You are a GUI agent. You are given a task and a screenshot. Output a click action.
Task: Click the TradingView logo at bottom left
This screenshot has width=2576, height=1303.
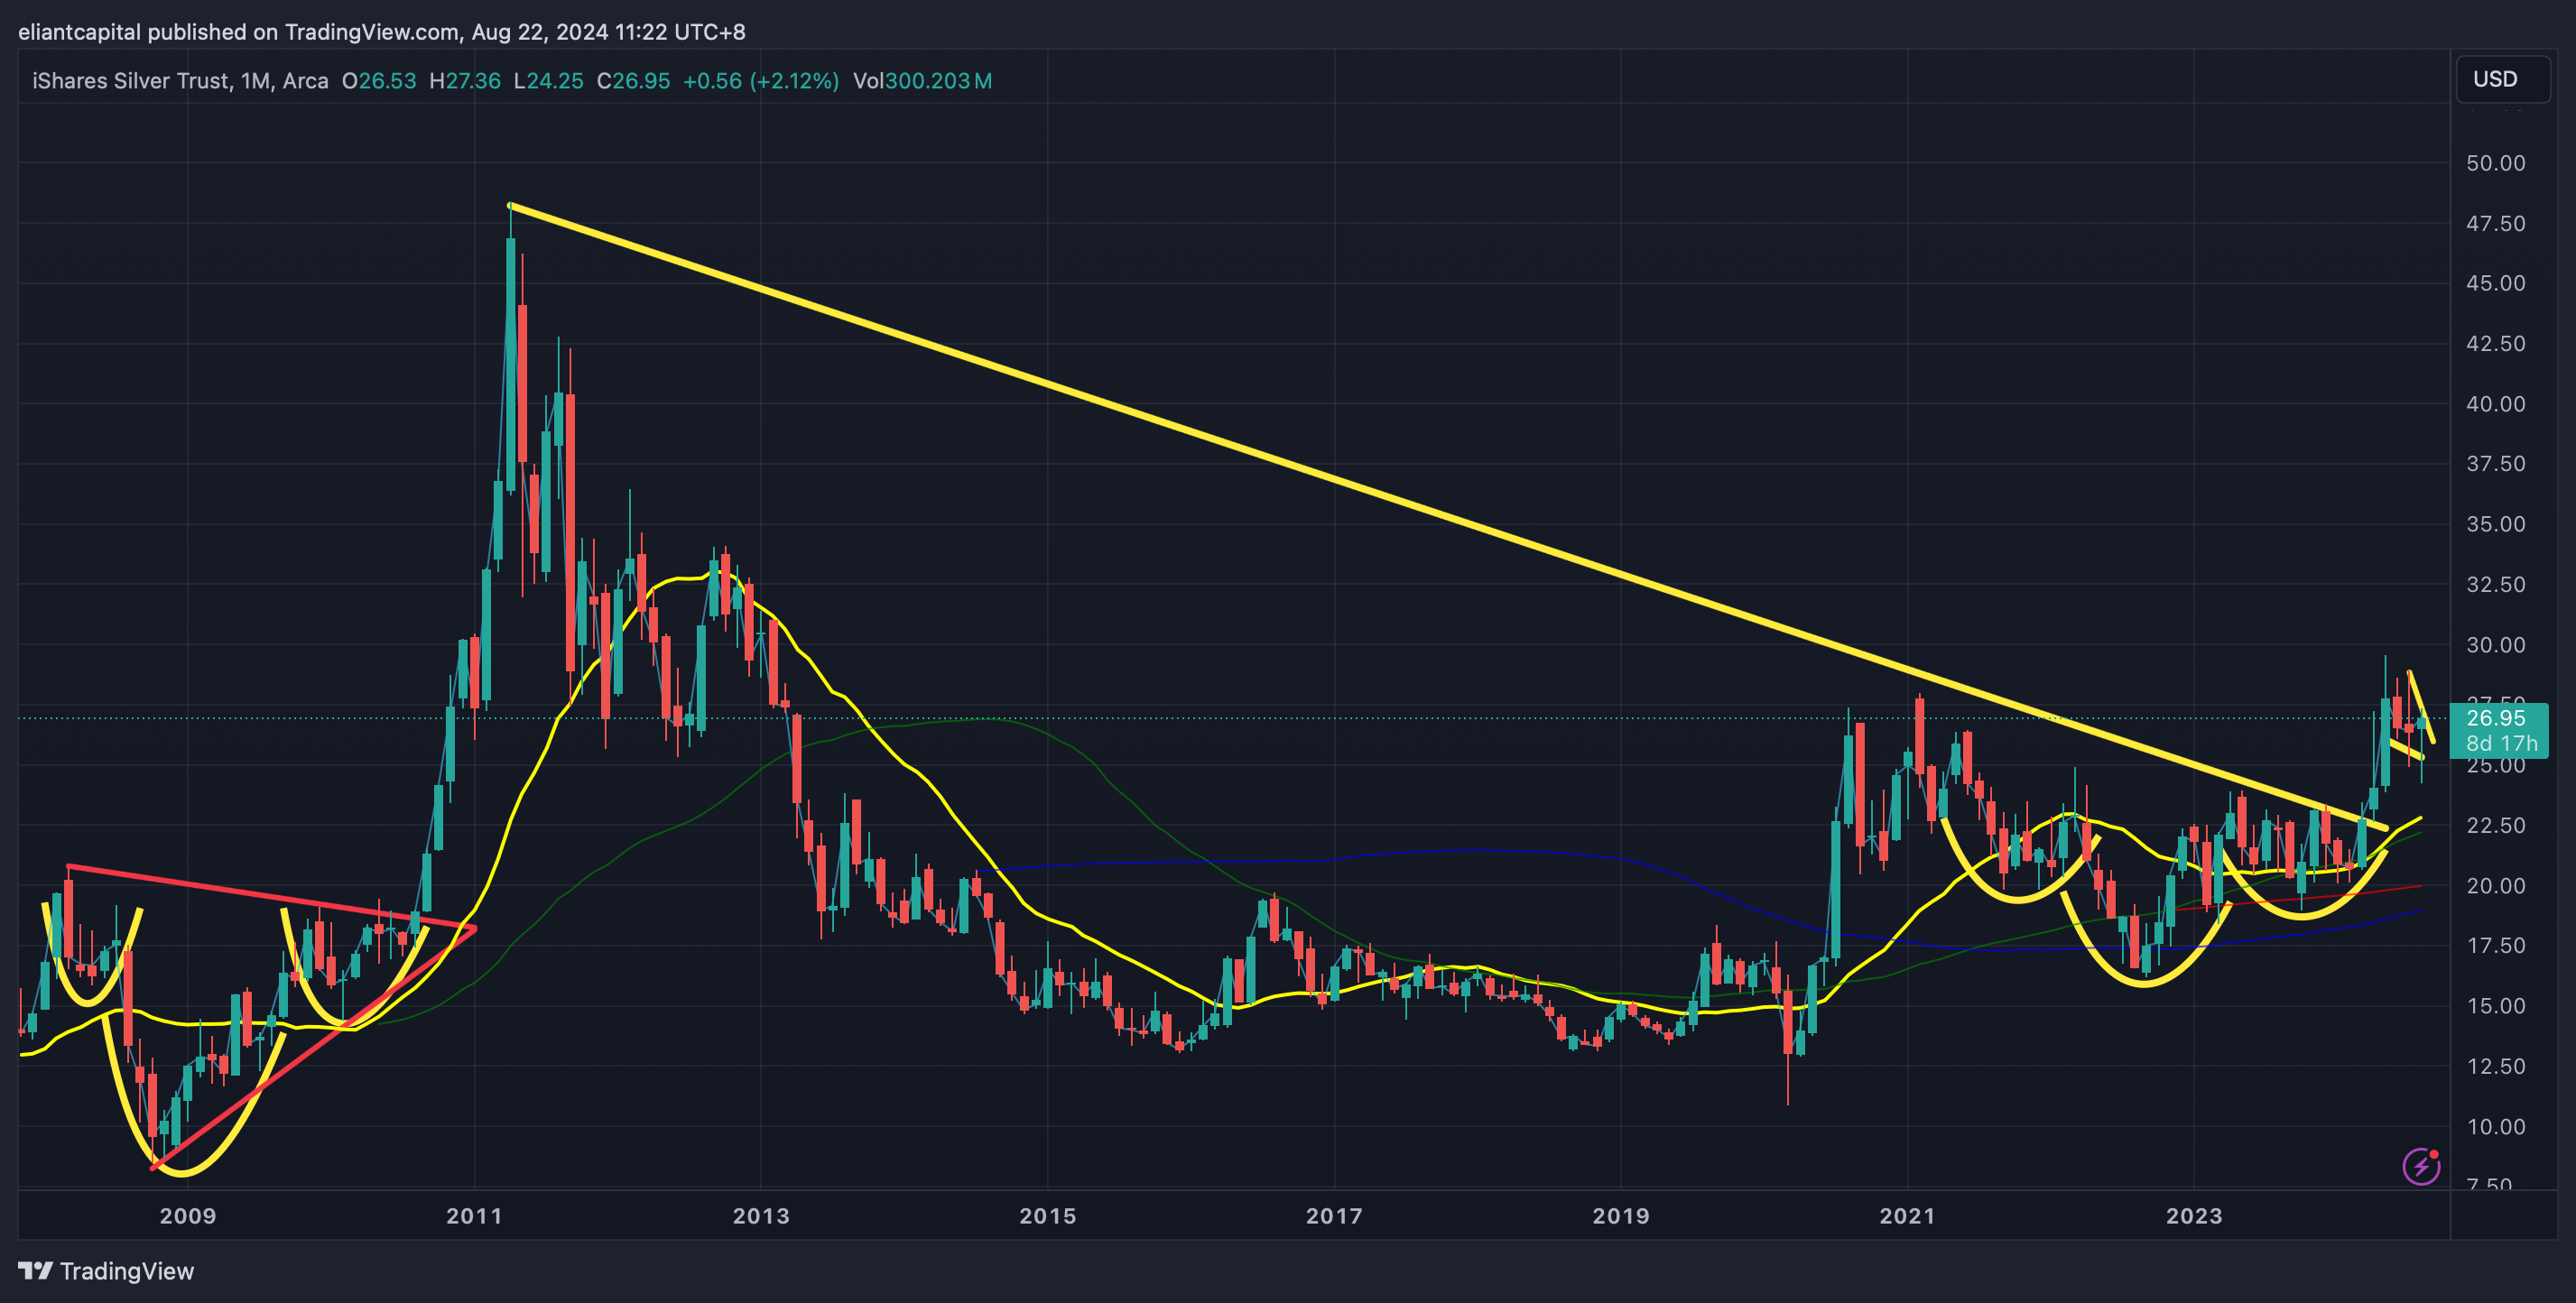coord(106,1271)
